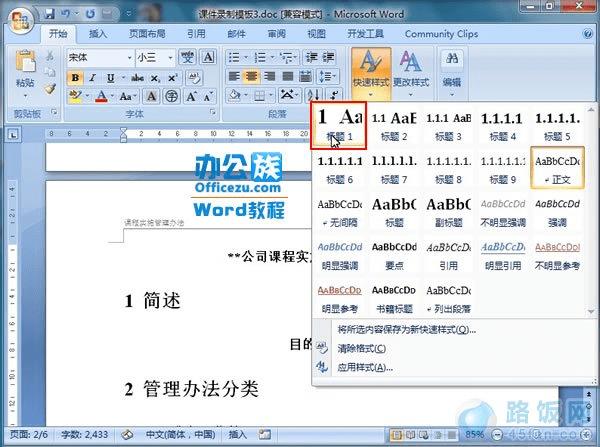600x447 pixels.
Task: Select 清除格式(C) from styles menu
Action: coord(362,349)
